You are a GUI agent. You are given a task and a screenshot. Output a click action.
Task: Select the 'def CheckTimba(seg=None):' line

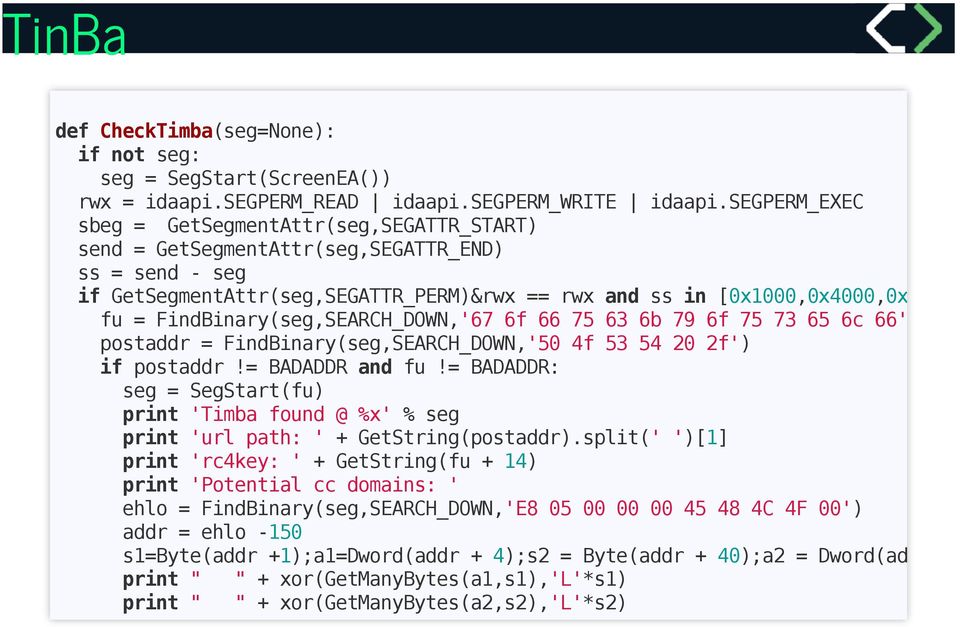pos(195,131)
